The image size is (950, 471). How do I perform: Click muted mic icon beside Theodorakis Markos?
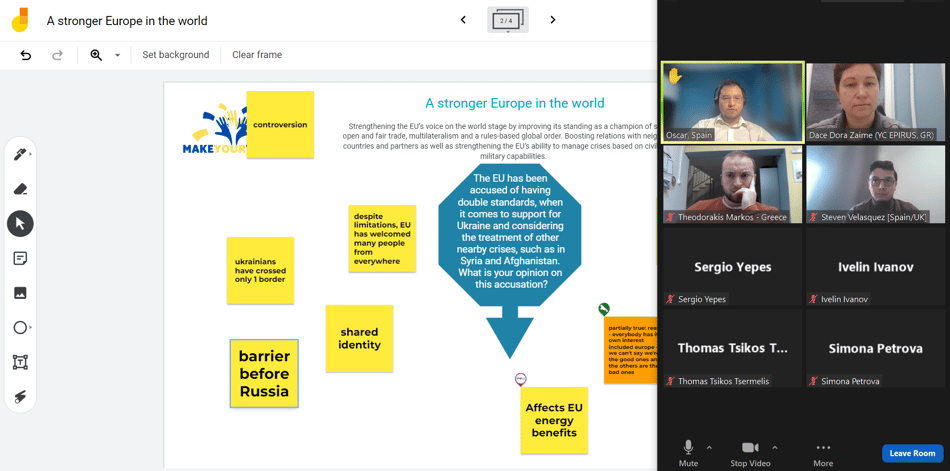pos(670,217)
